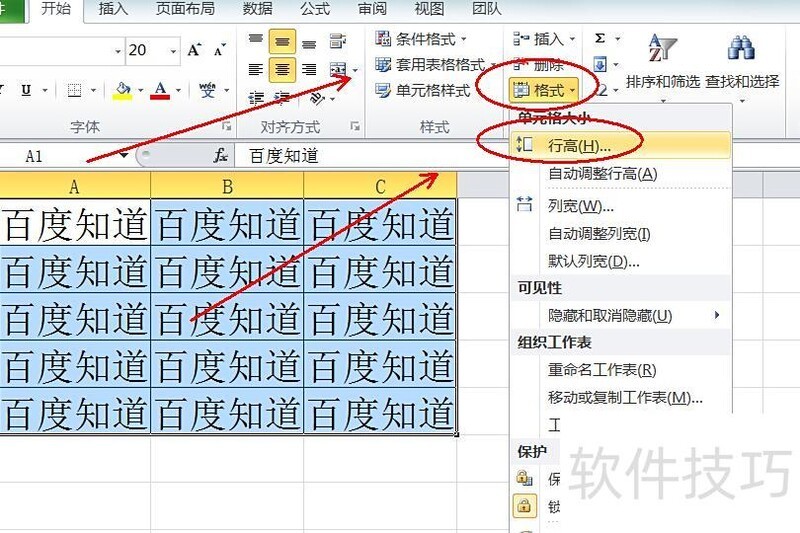Click the merge and center icon
Viewport: 800px width, 533px height.
tap(338, 69)
